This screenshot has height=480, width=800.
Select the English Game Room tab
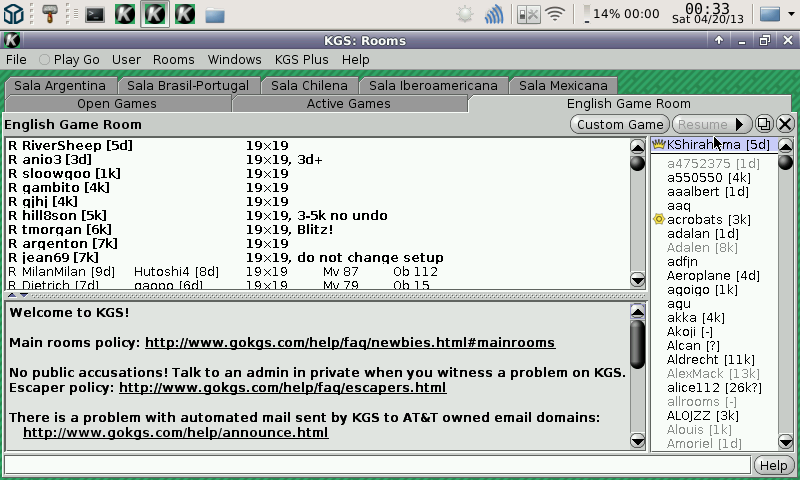(x=629, y=104)
